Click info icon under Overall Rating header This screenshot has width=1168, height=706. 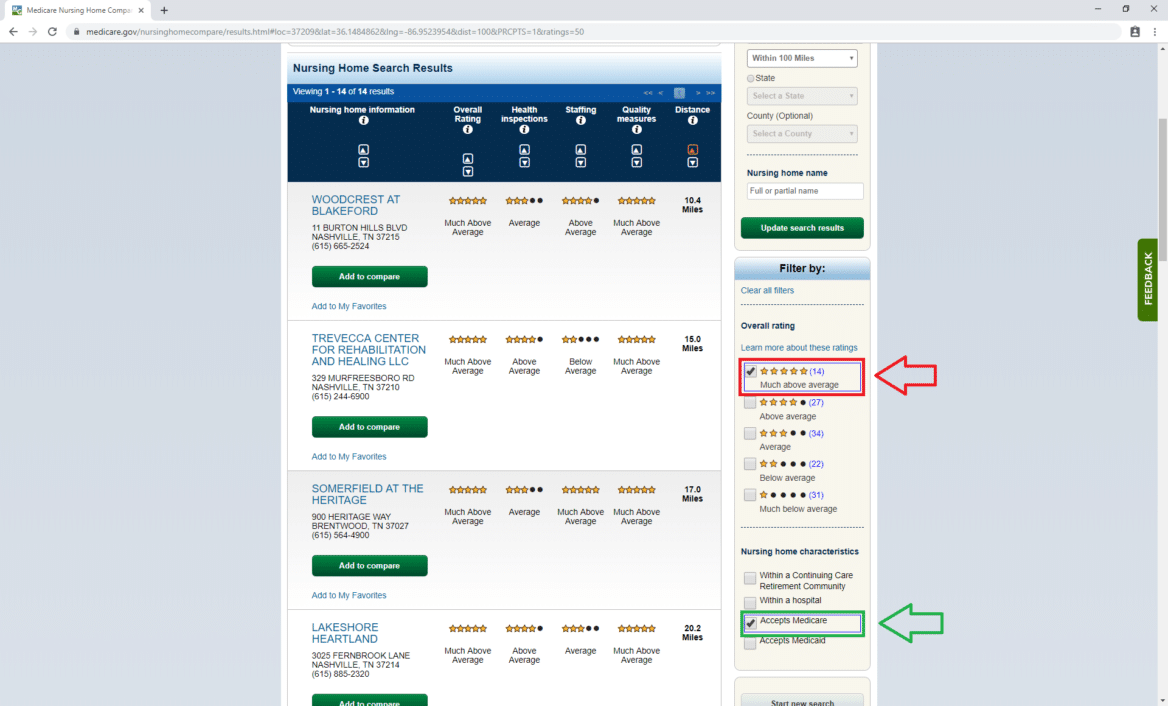coord(468,131)
